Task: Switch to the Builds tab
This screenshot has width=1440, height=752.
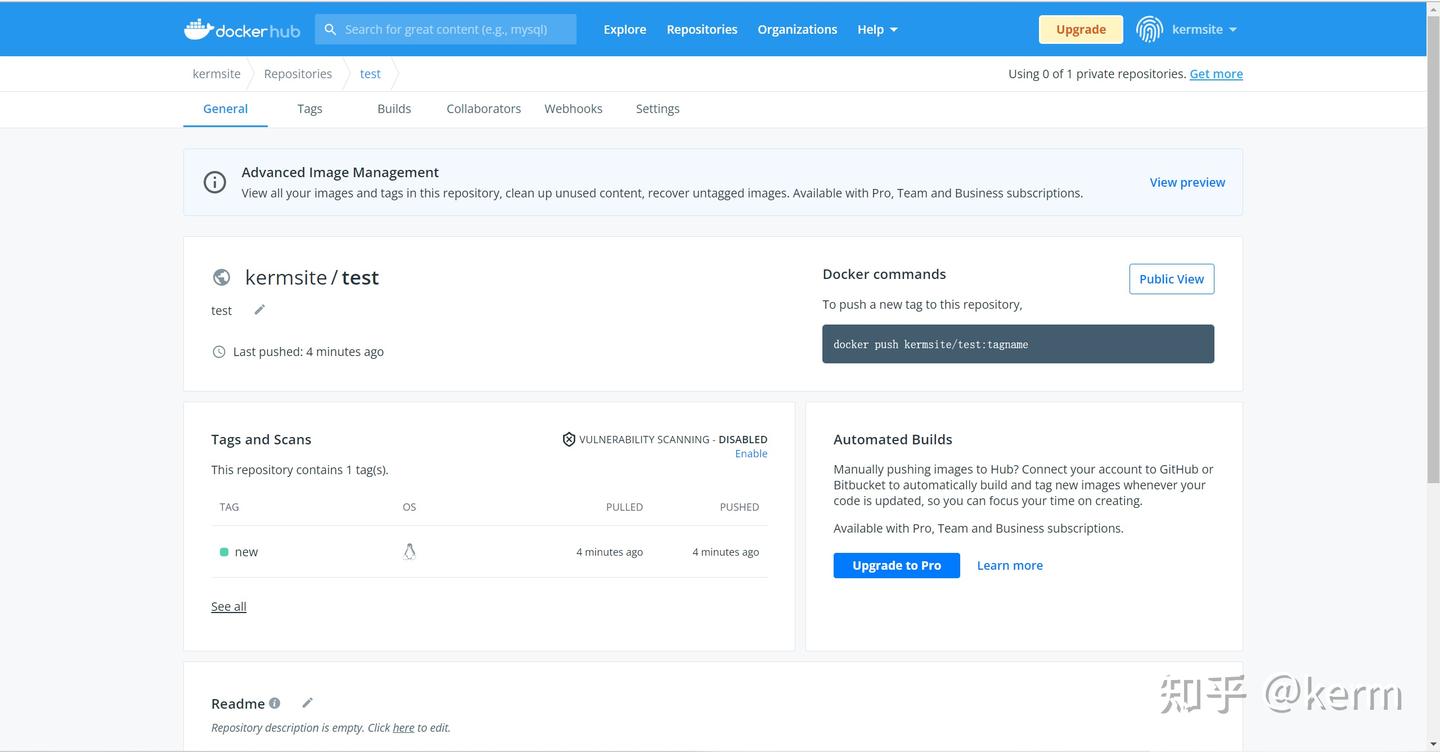Action: pos(394,109)
